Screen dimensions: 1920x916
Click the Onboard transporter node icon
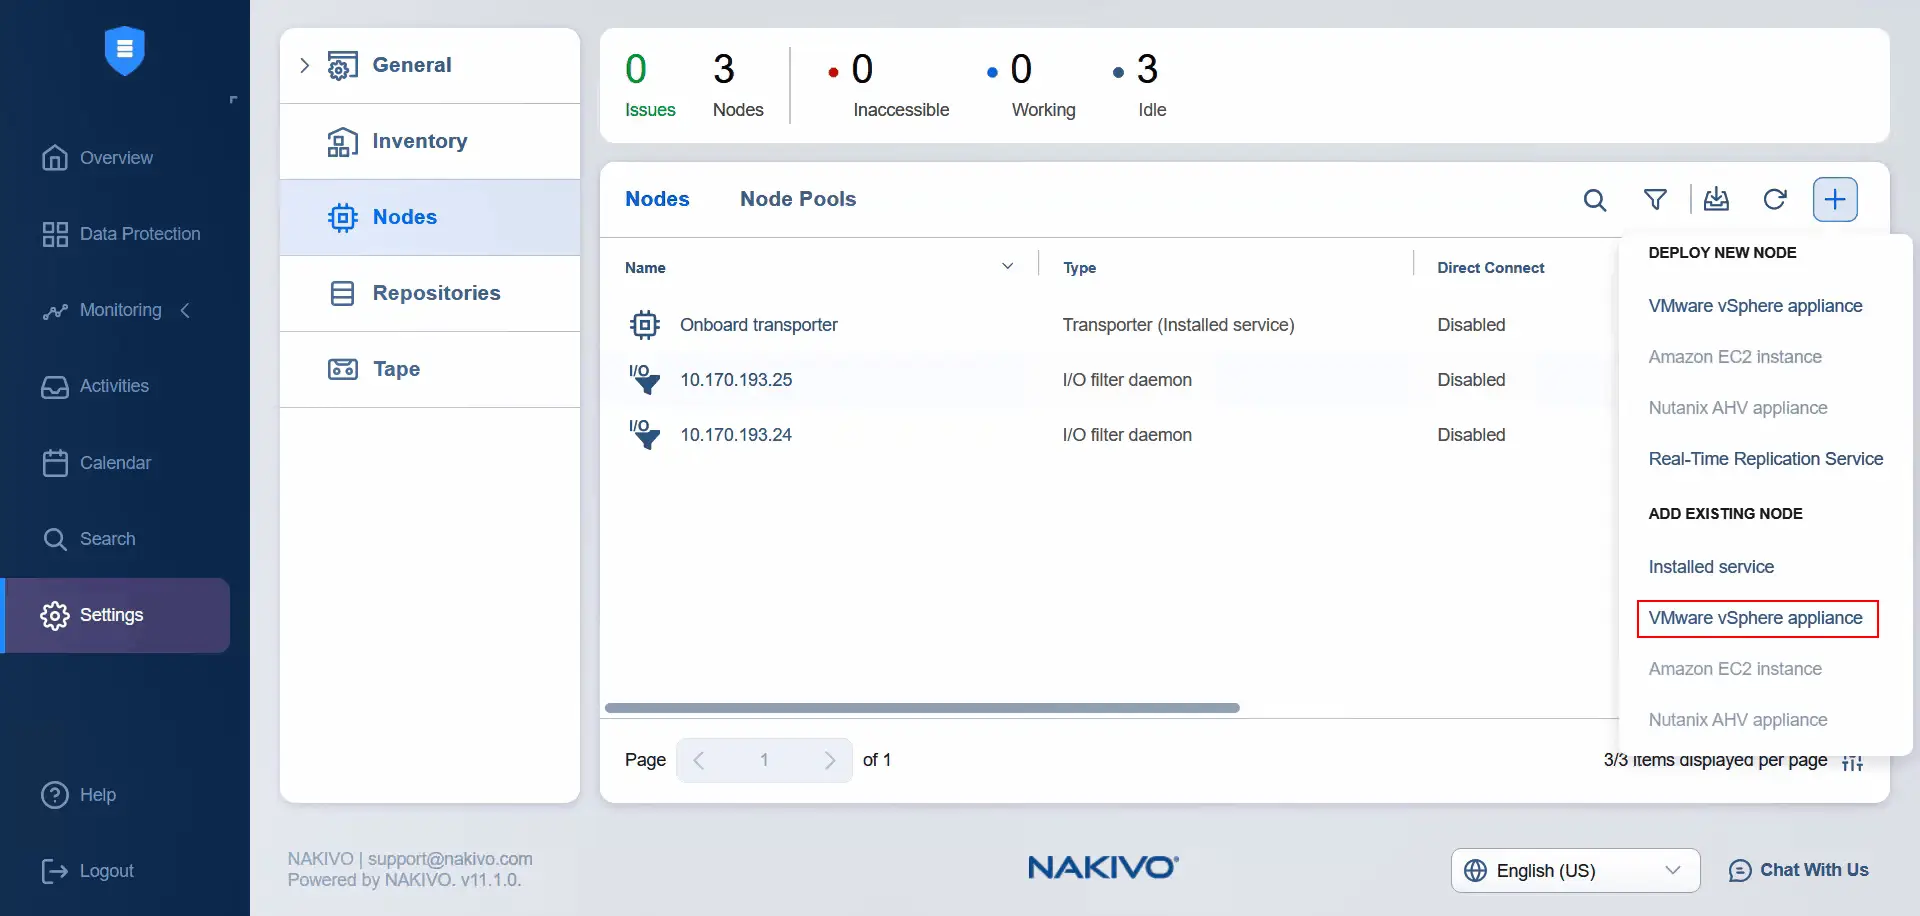click(645, 324)
